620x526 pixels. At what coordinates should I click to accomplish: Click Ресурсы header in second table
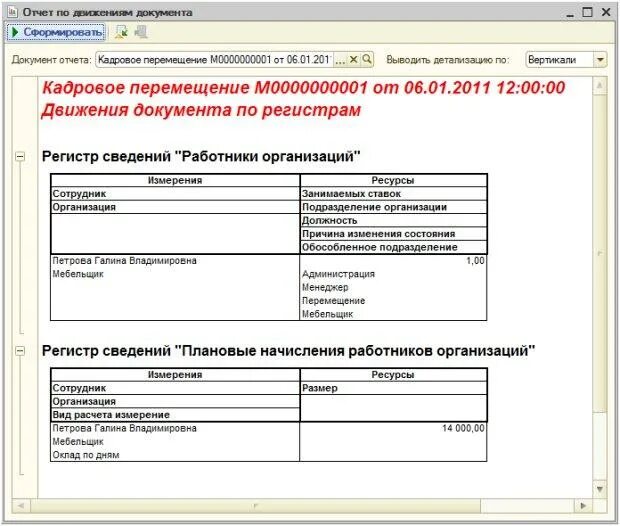[393, 375]
